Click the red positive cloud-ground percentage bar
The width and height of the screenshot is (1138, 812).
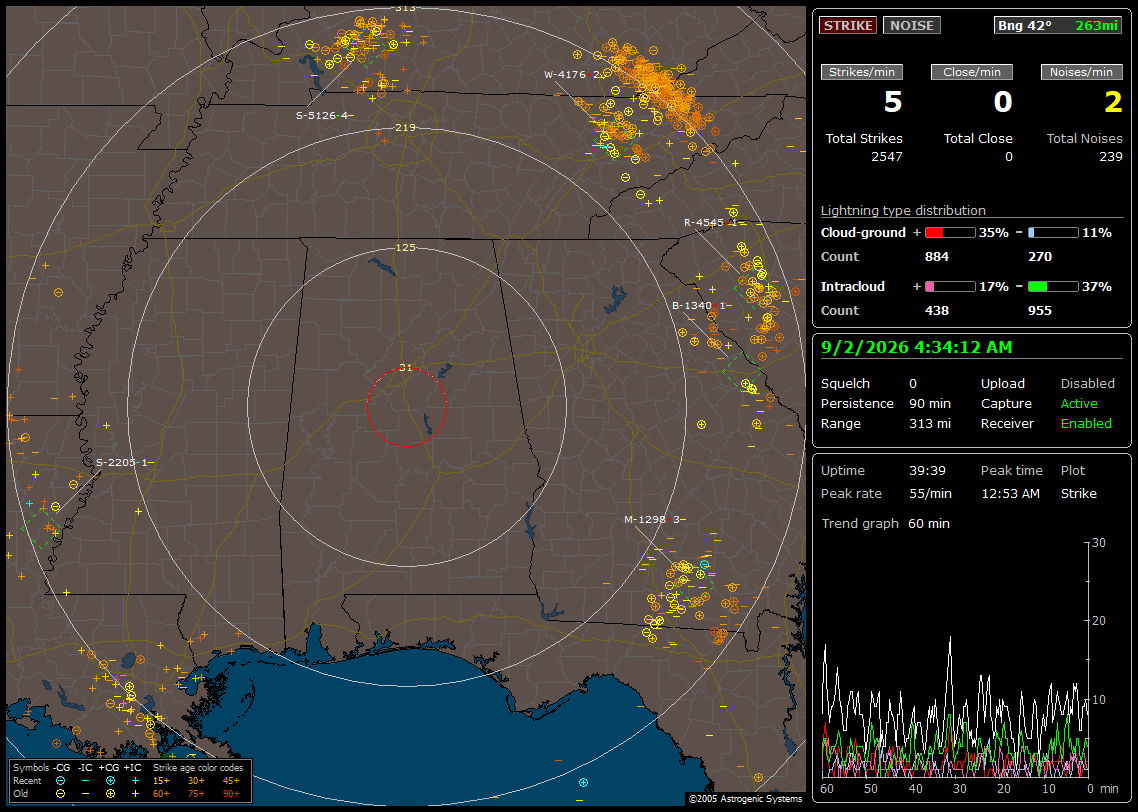(950, 233)
